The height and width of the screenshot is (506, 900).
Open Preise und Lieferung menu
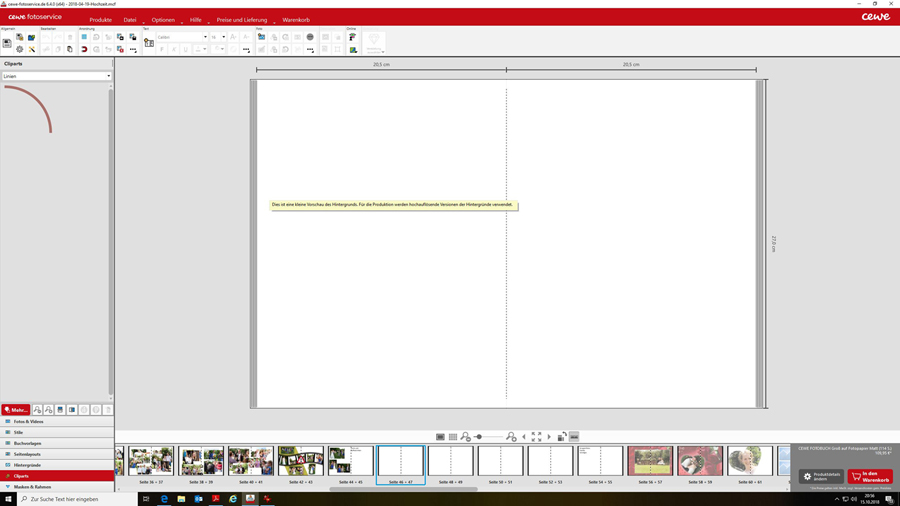(242, 20)
